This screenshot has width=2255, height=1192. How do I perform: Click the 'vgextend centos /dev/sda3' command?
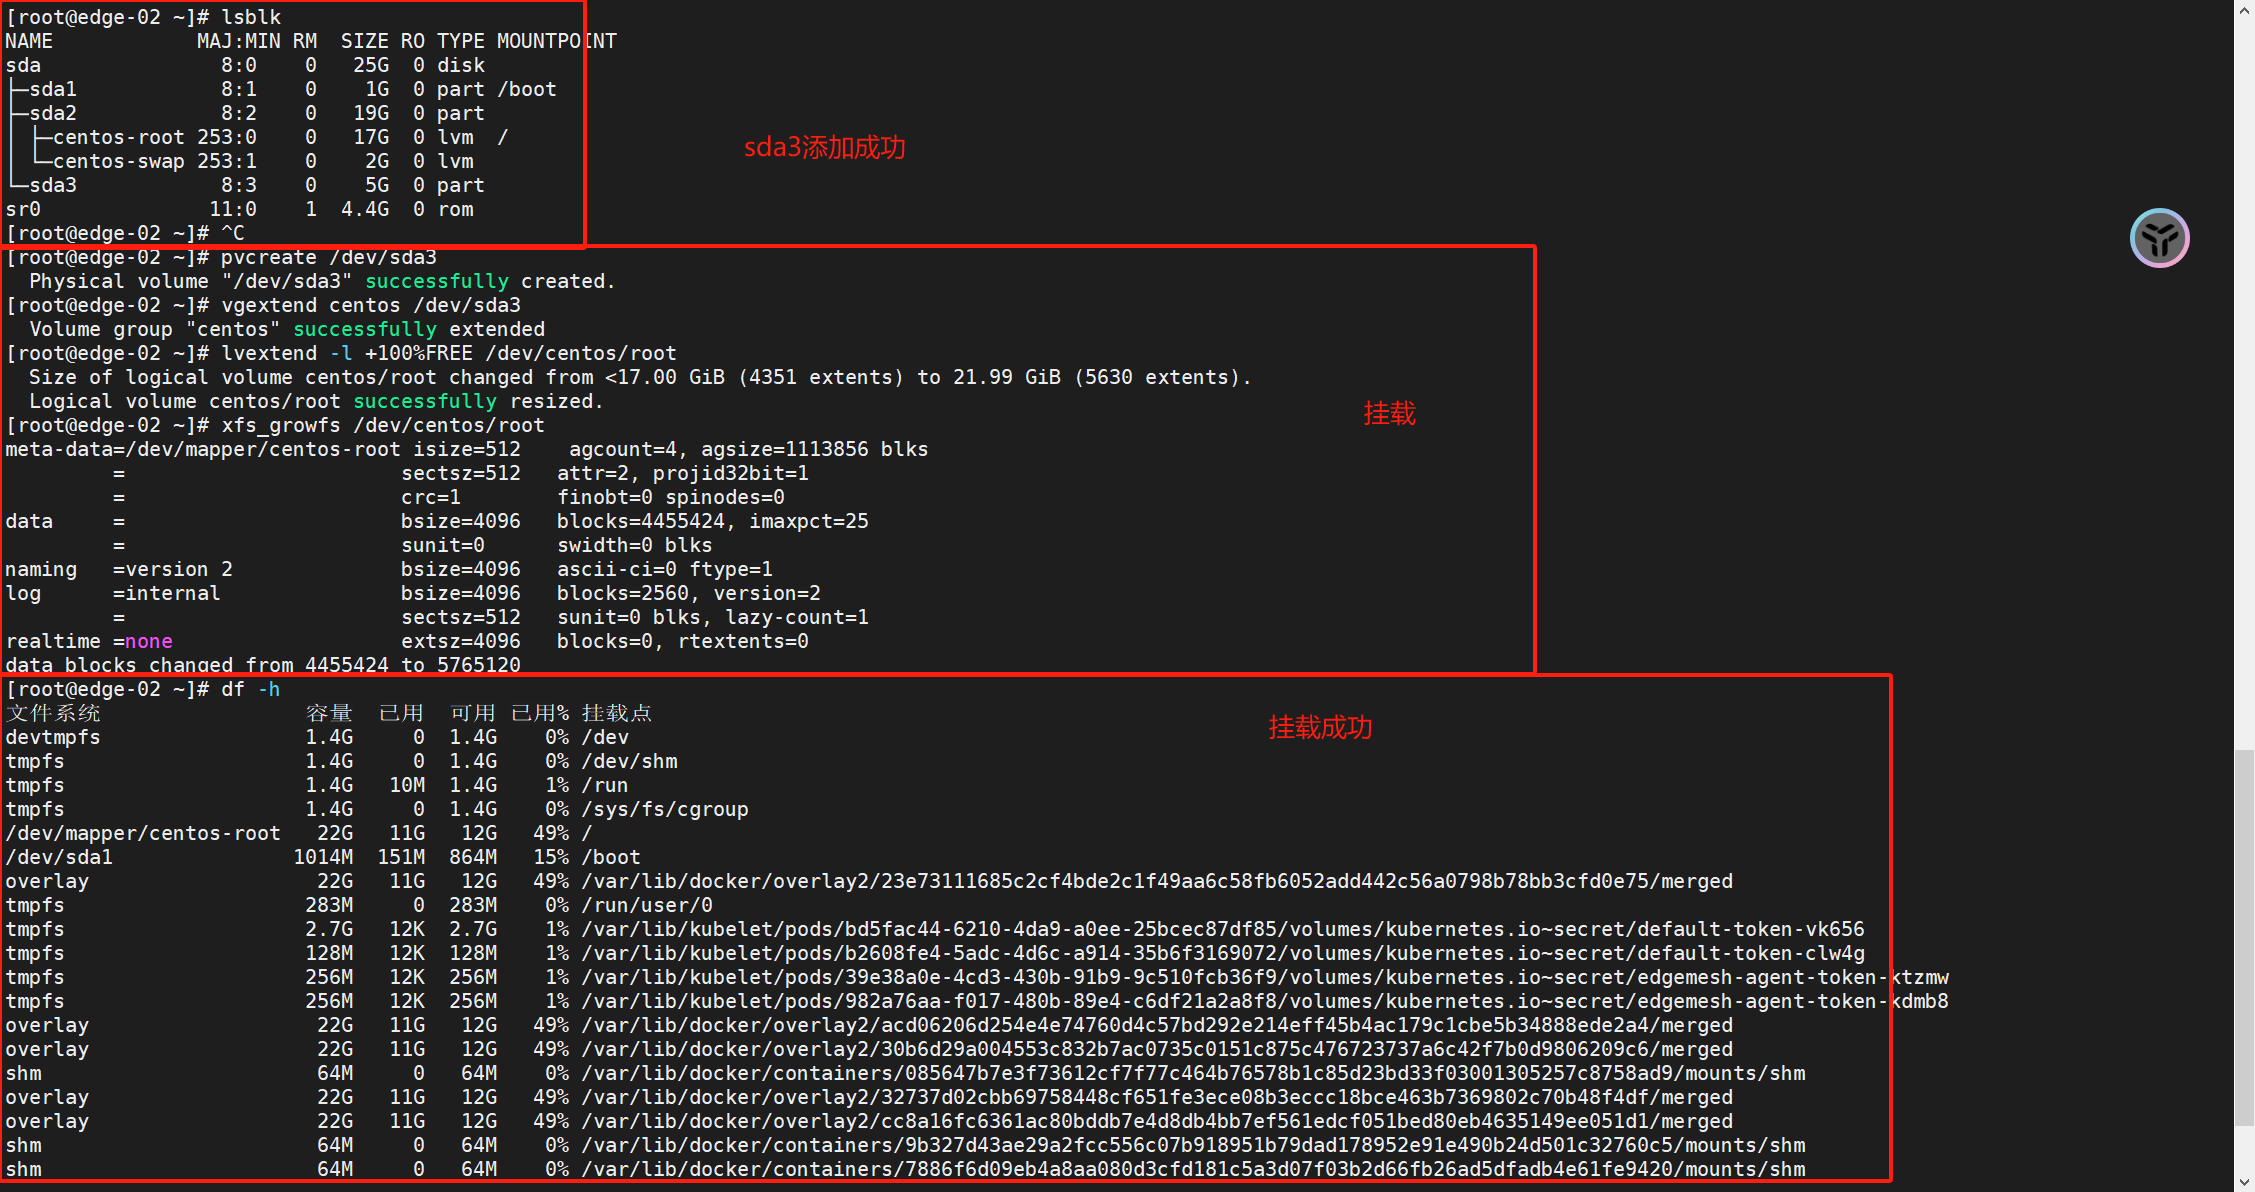coord(370,305)
